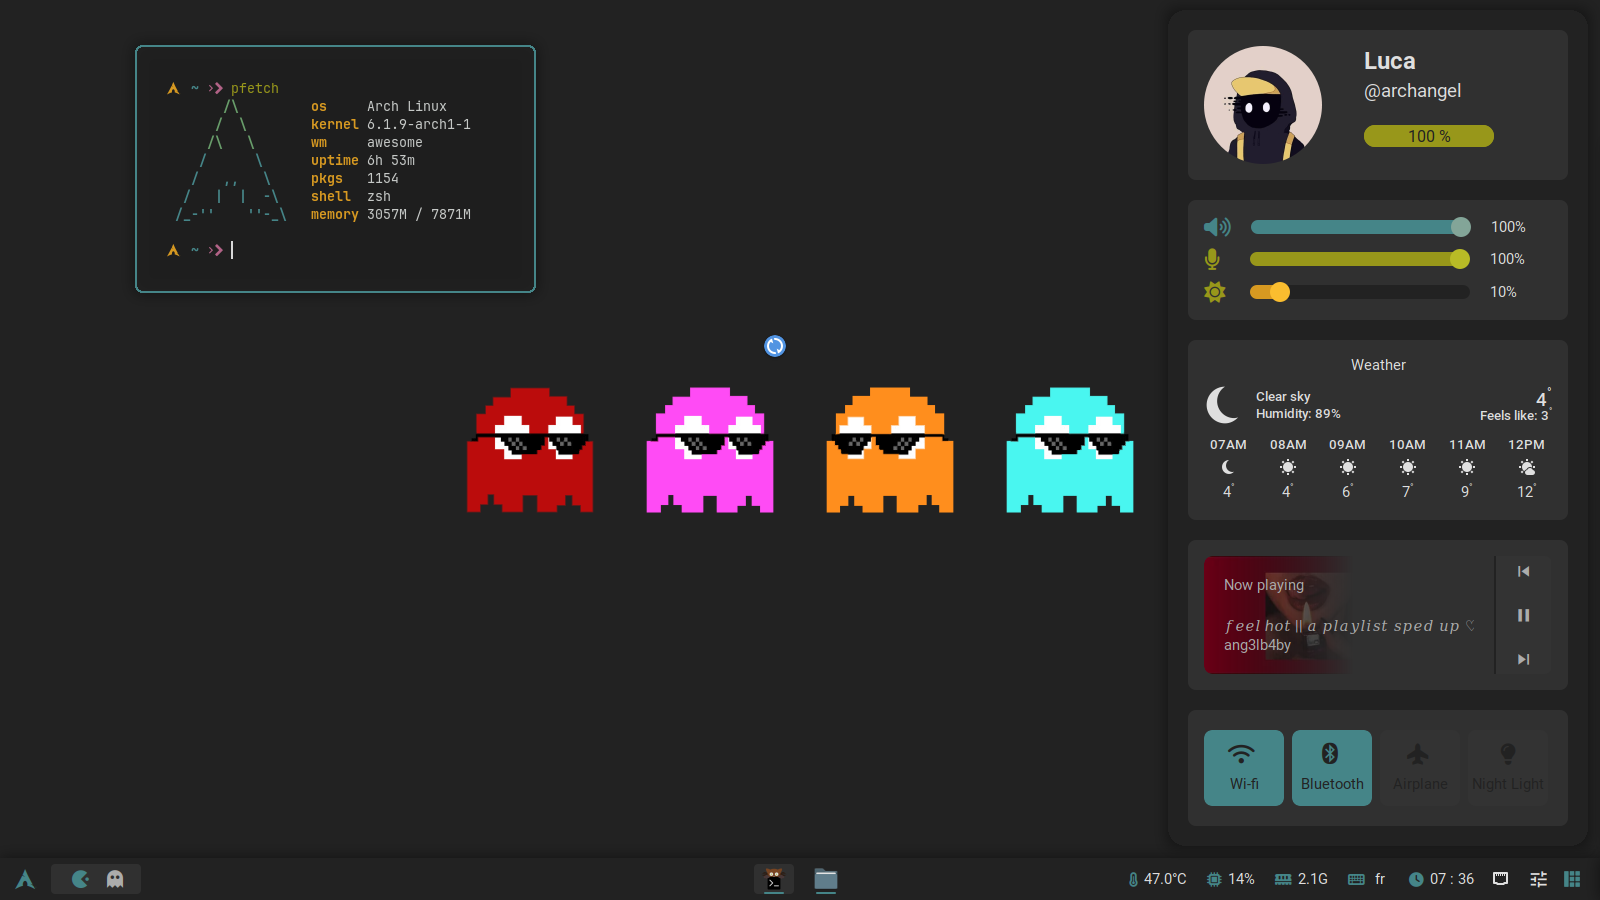1600x900 pixels.
Task: Click the name Luca in profile card
Action: (1390, 61)
